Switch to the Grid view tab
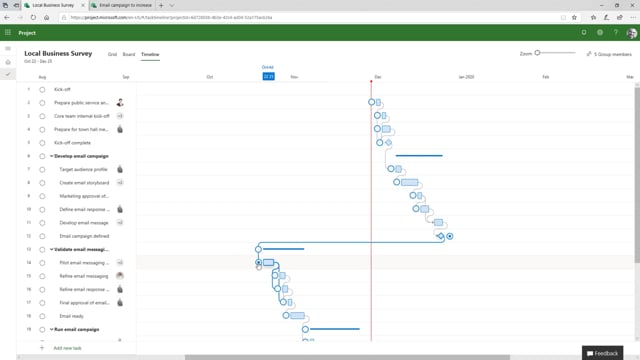This screenshot has height=360, width=640. (112, 54)
